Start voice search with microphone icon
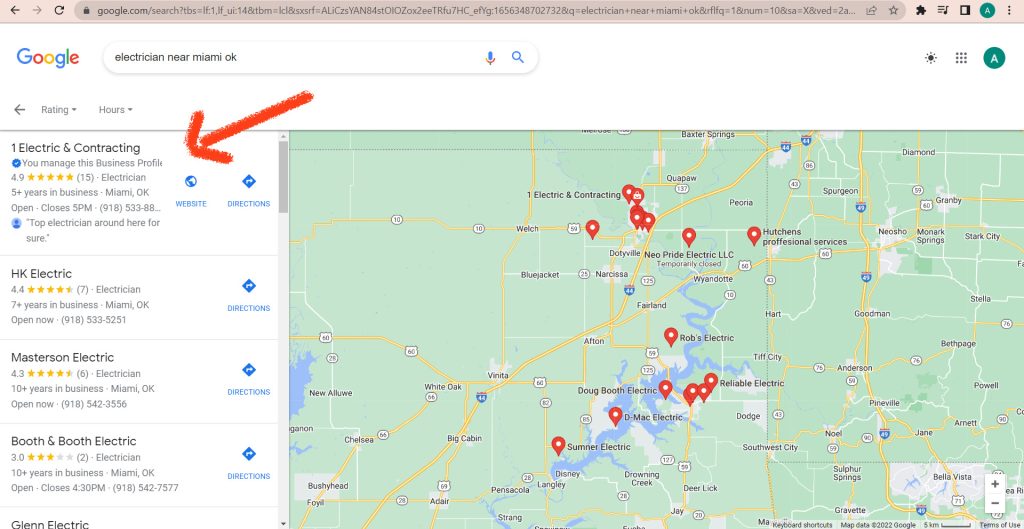 (490, 57)
